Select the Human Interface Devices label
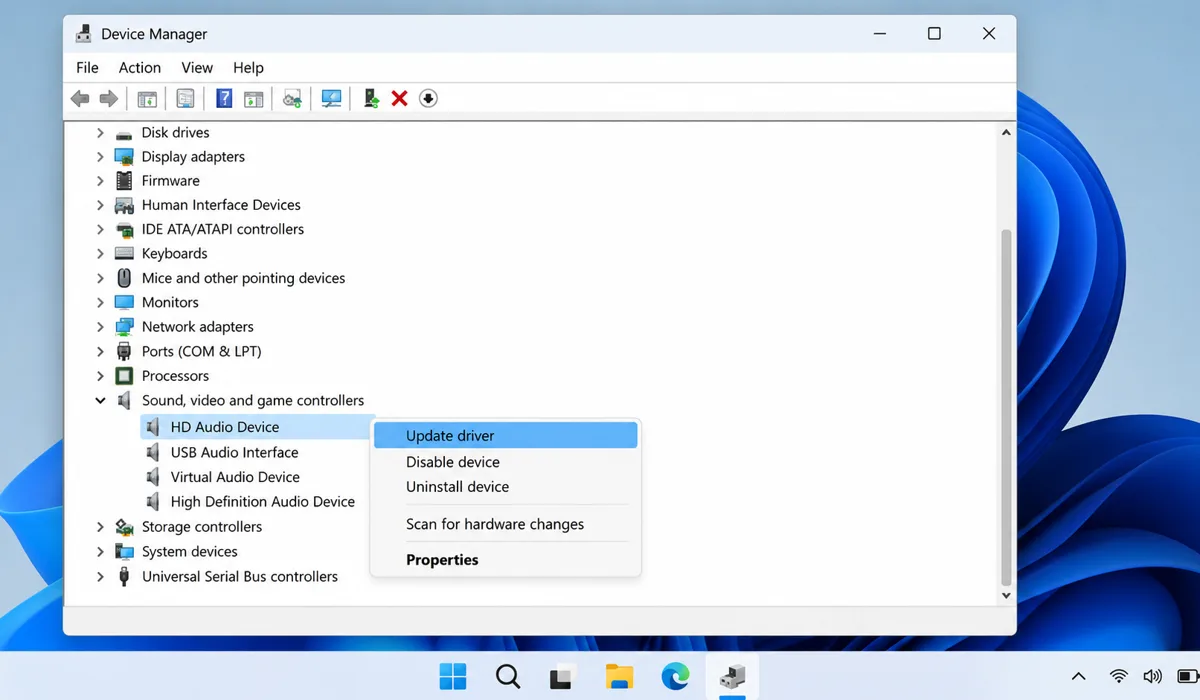 [221, 205]
